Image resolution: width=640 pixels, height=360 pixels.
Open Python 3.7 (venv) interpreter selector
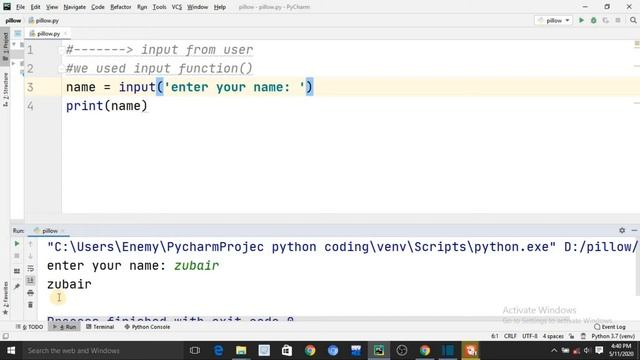[x=613, y=336]
